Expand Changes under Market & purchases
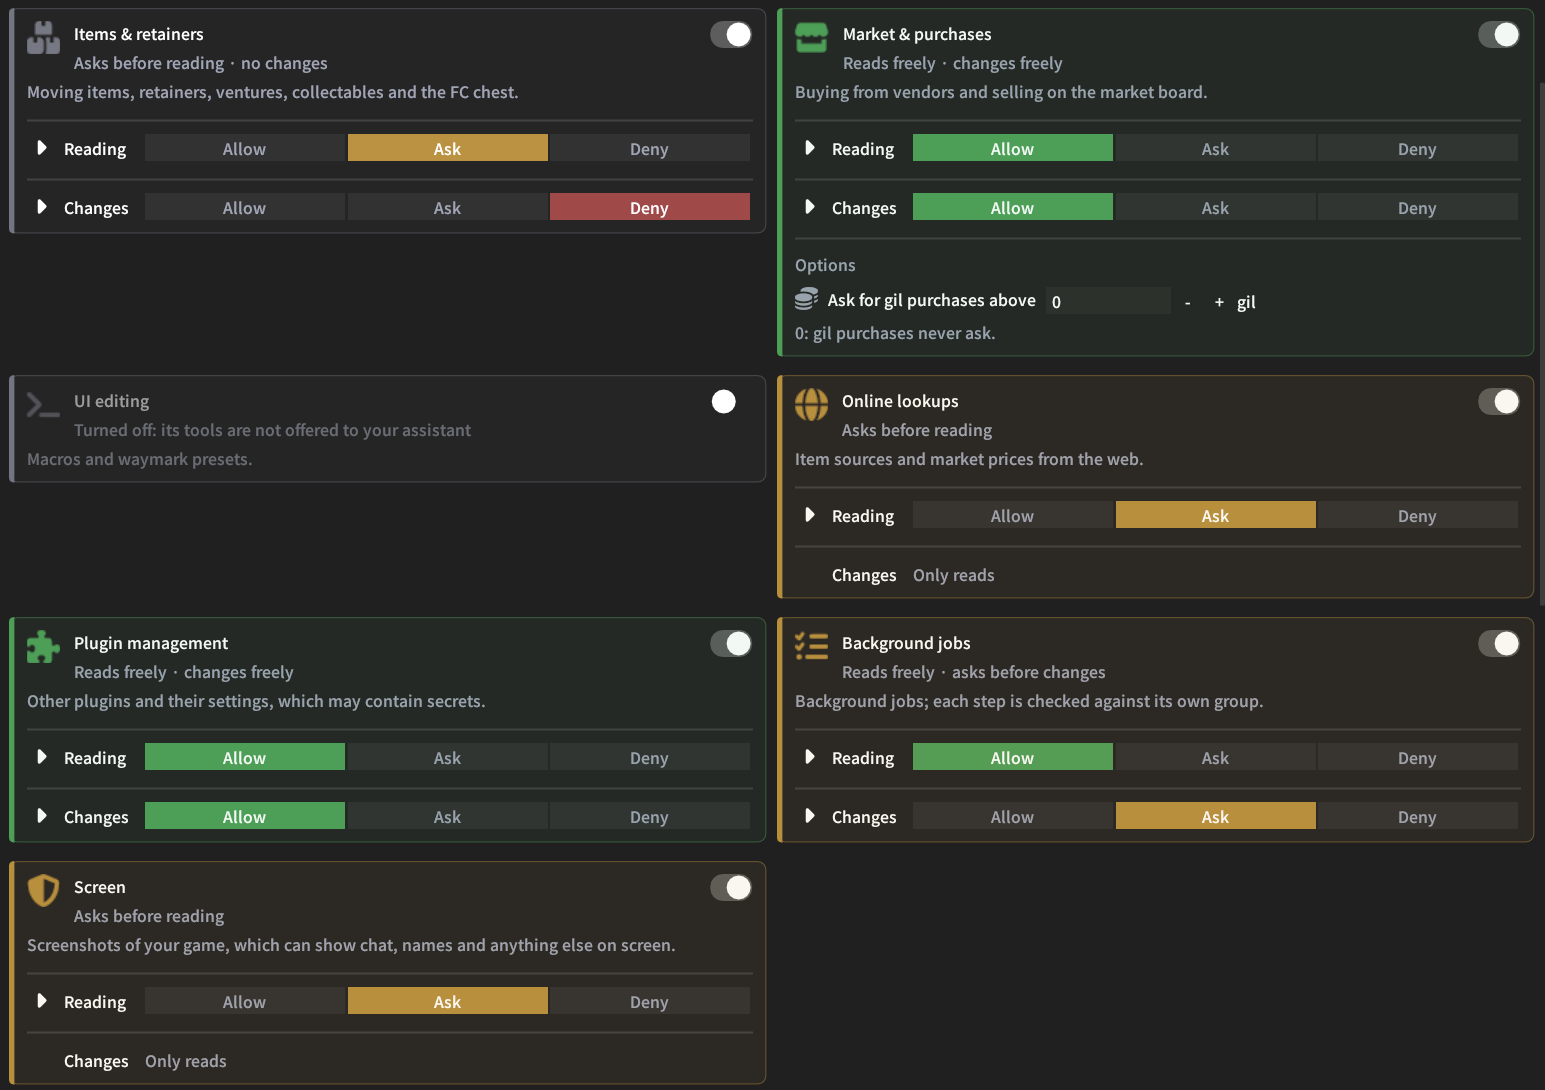The width and height of the screenshot is (1545, 1090). tap(810, 207)
